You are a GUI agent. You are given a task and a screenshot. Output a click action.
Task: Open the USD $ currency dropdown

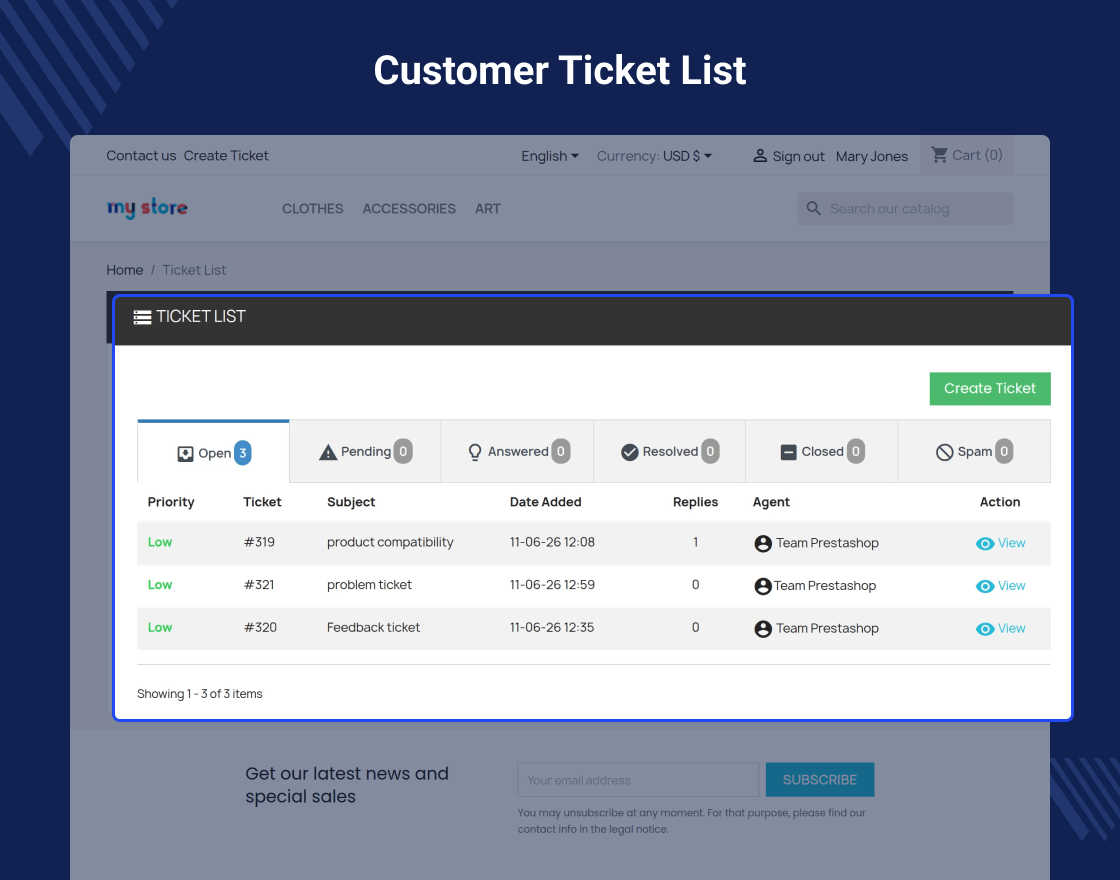pos(687,156)
